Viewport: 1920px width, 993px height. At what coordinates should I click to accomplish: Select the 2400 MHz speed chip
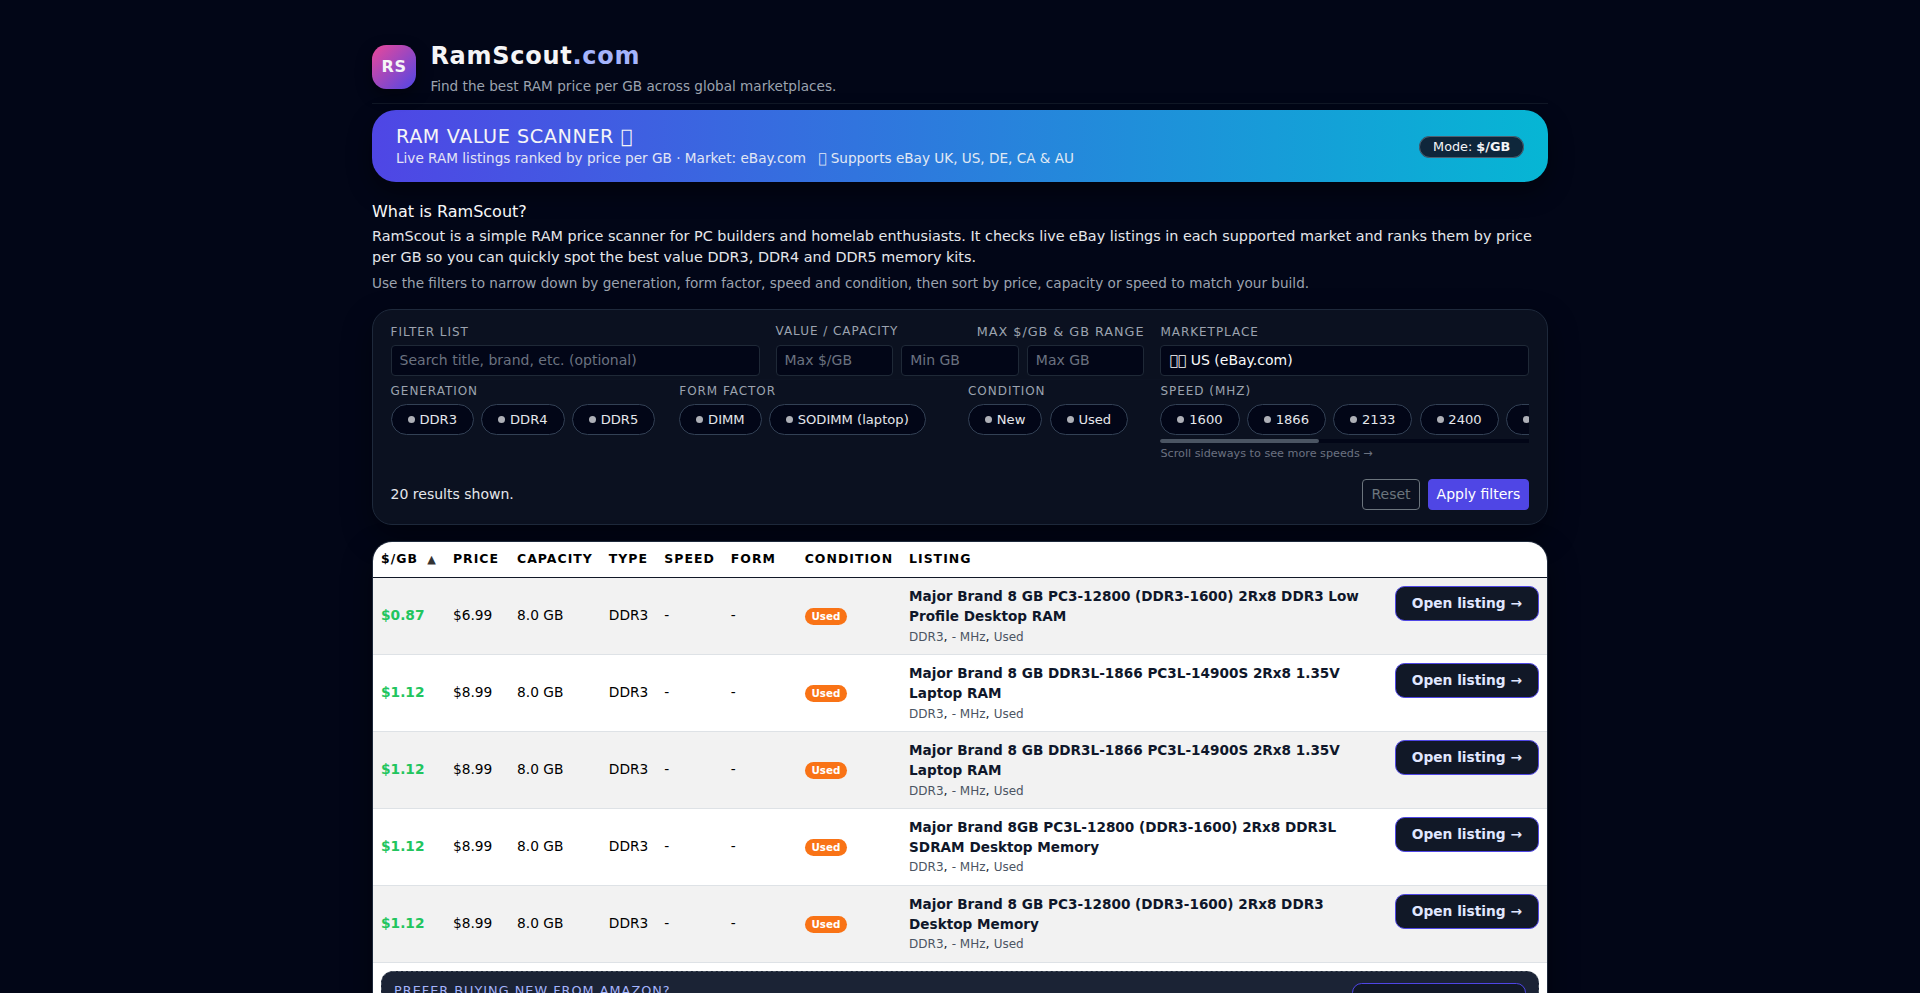click(x=1459, y=420)
